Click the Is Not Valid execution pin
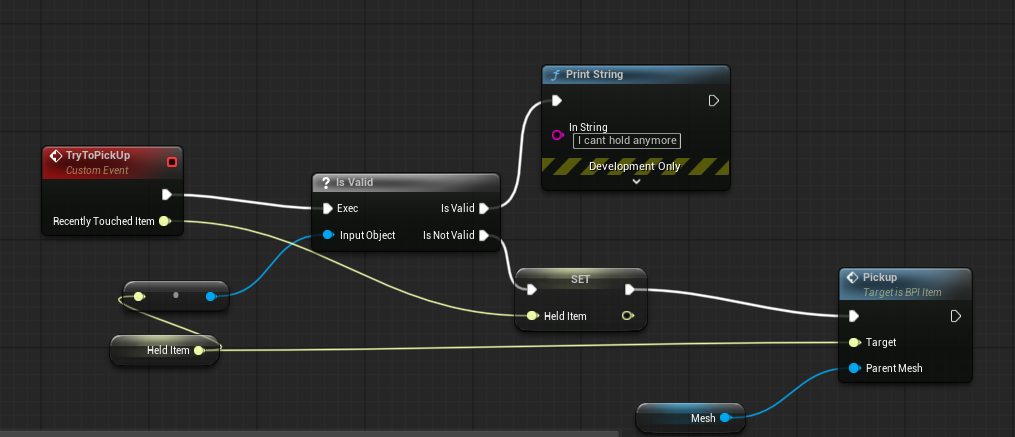1015x437 pixels. tap(484, 235)
